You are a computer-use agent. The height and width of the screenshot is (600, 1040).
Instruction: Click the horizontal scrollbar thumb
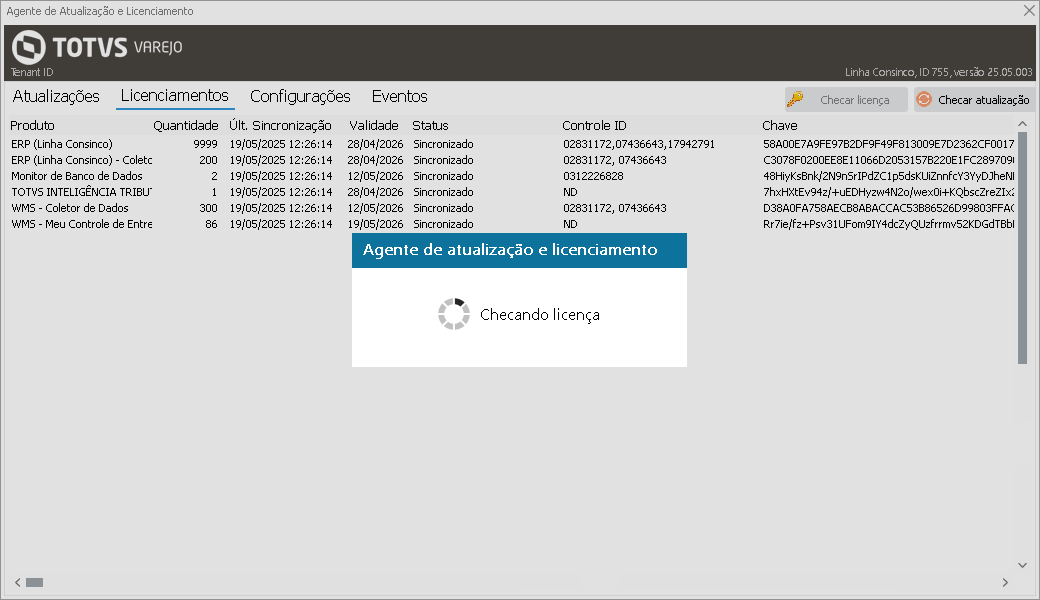(x=34, y=582)
